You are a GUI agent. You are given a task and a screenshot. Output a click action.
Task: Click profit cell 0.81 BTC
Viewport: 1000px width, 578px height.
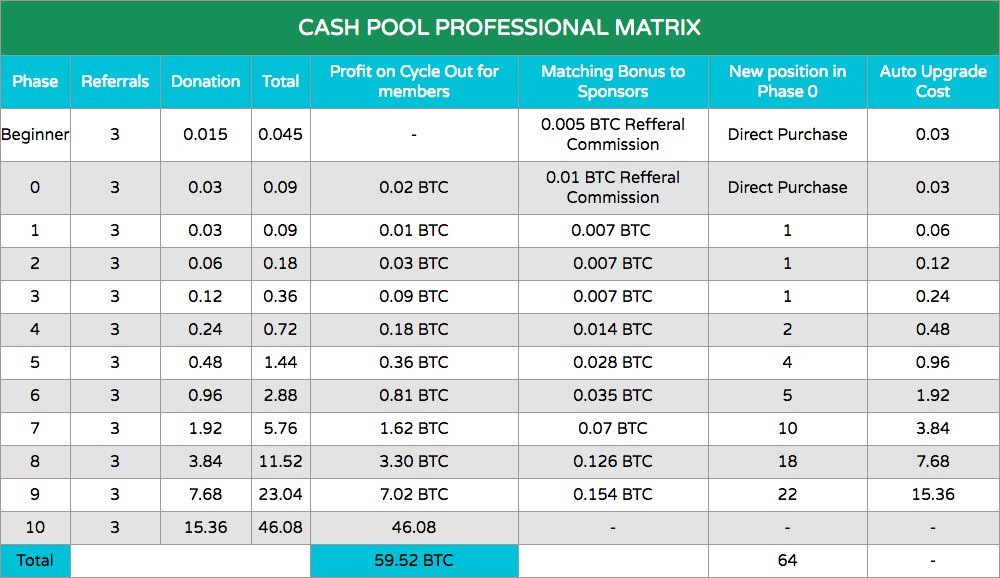point(414,396)
